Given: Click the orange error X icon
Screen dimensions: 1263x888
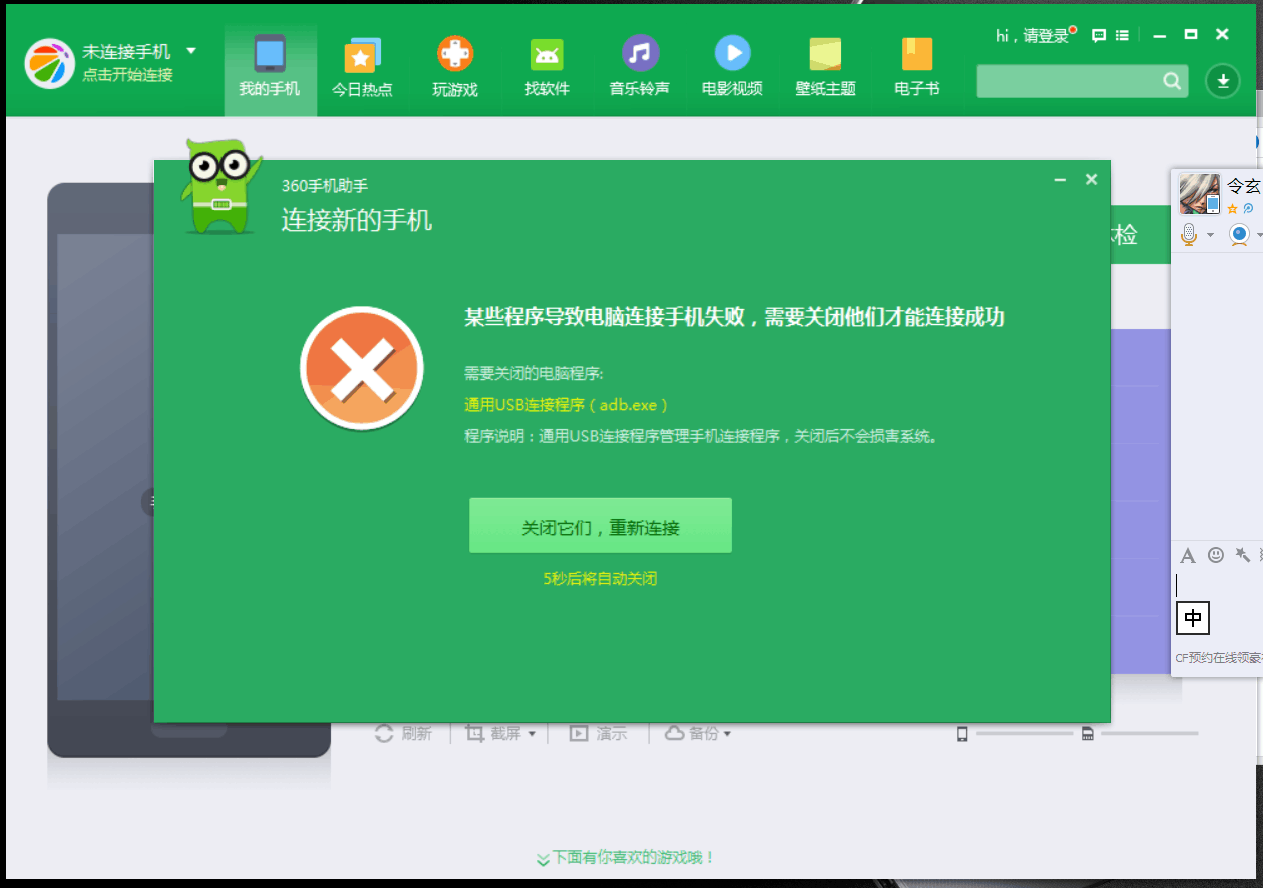Looking at the screenshot, I should [x=362, y=369].
